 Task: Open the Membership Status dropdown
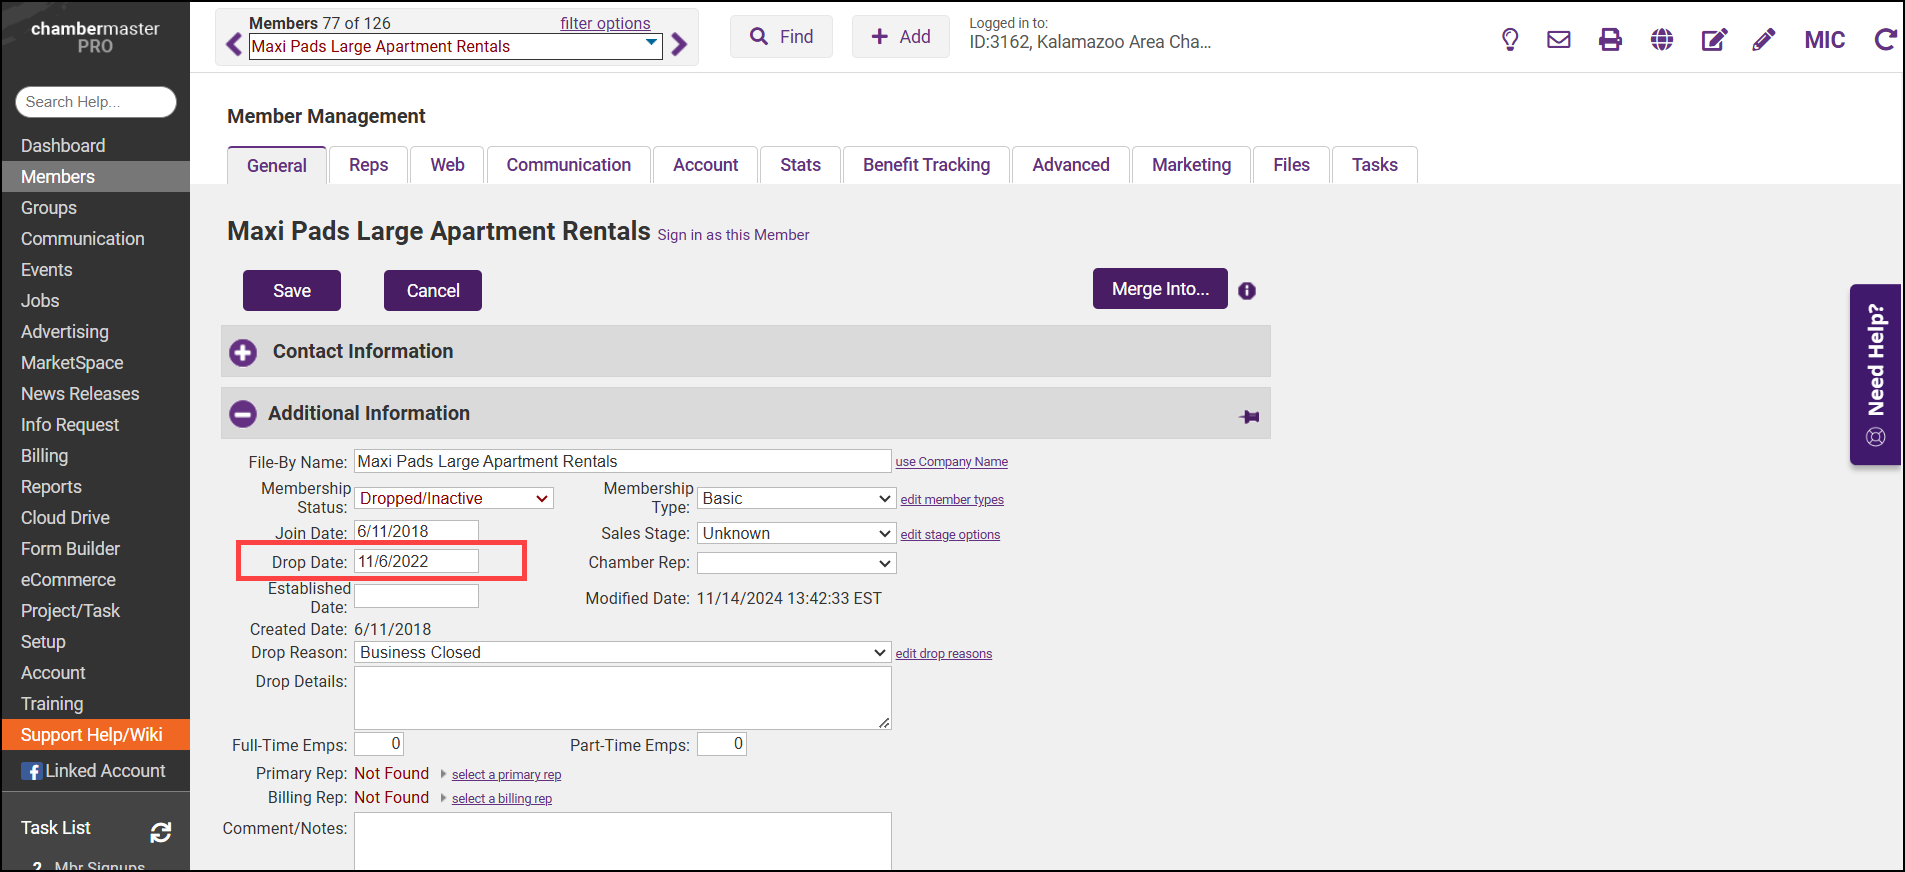[x=453, y=498]
